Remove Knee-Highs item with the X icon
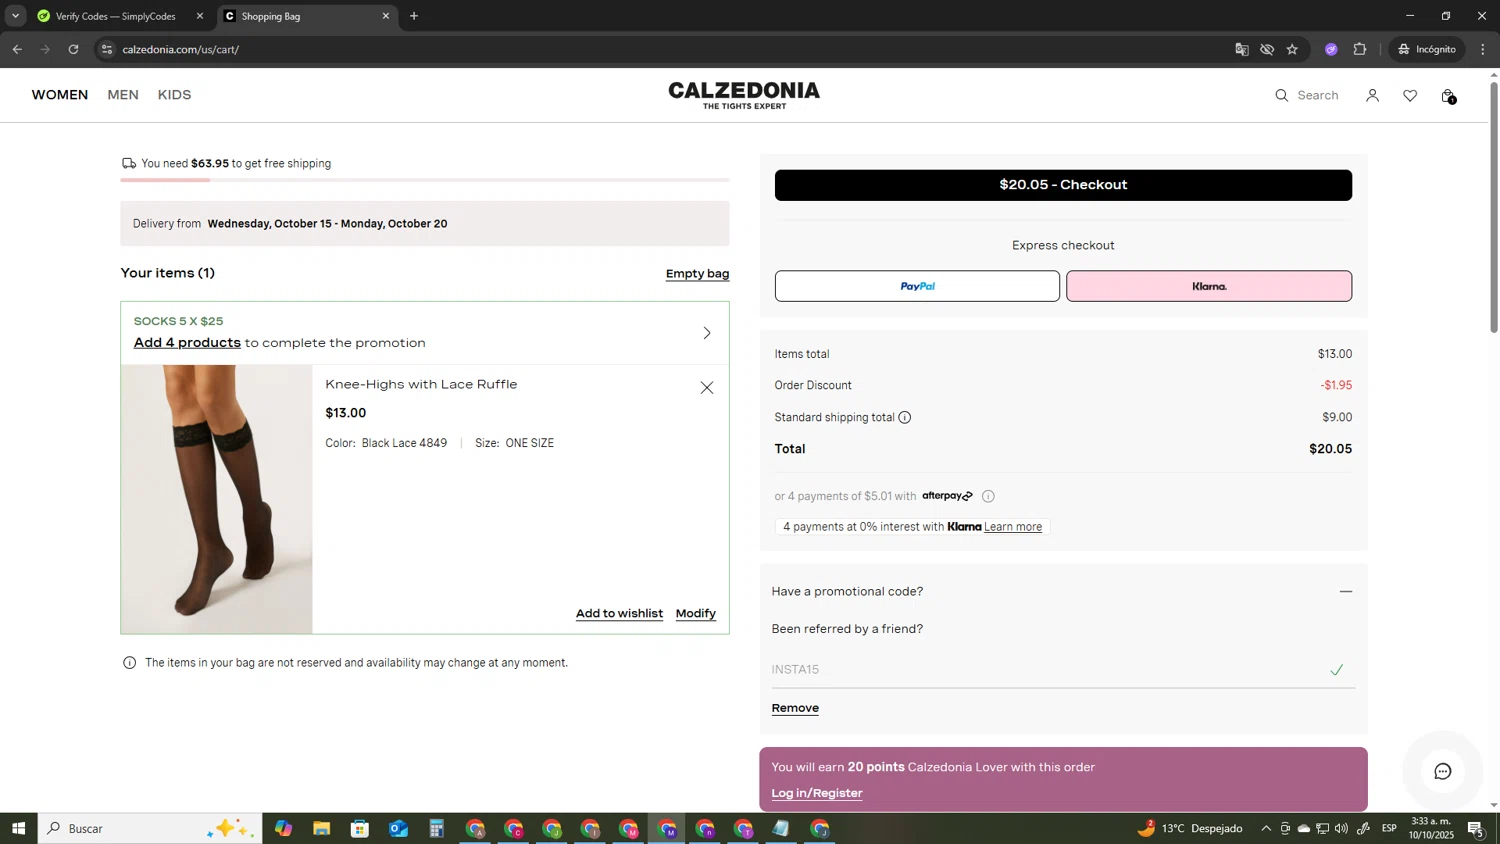 coord(707,388)
